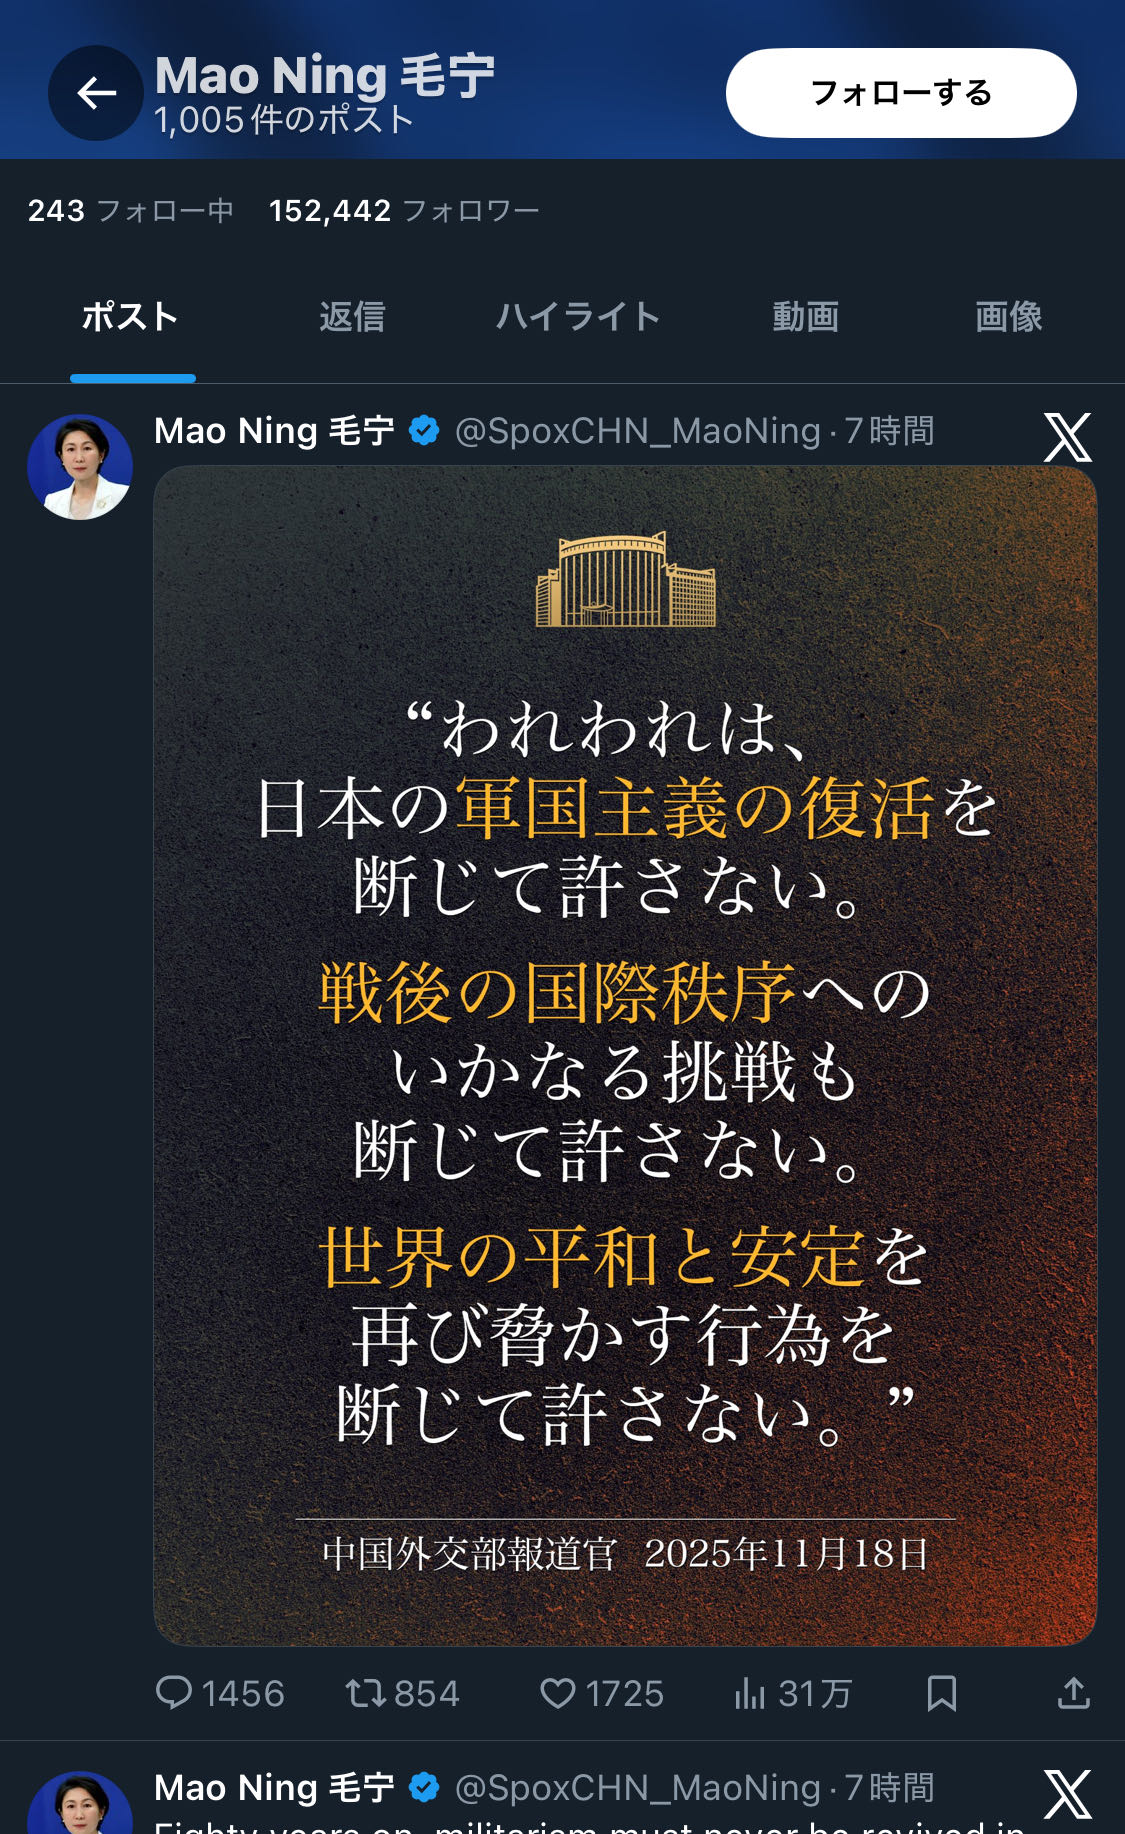Screen dimensions: 1125x1834
Task: Open the 動画 videos tab
Action: point(805,317)
